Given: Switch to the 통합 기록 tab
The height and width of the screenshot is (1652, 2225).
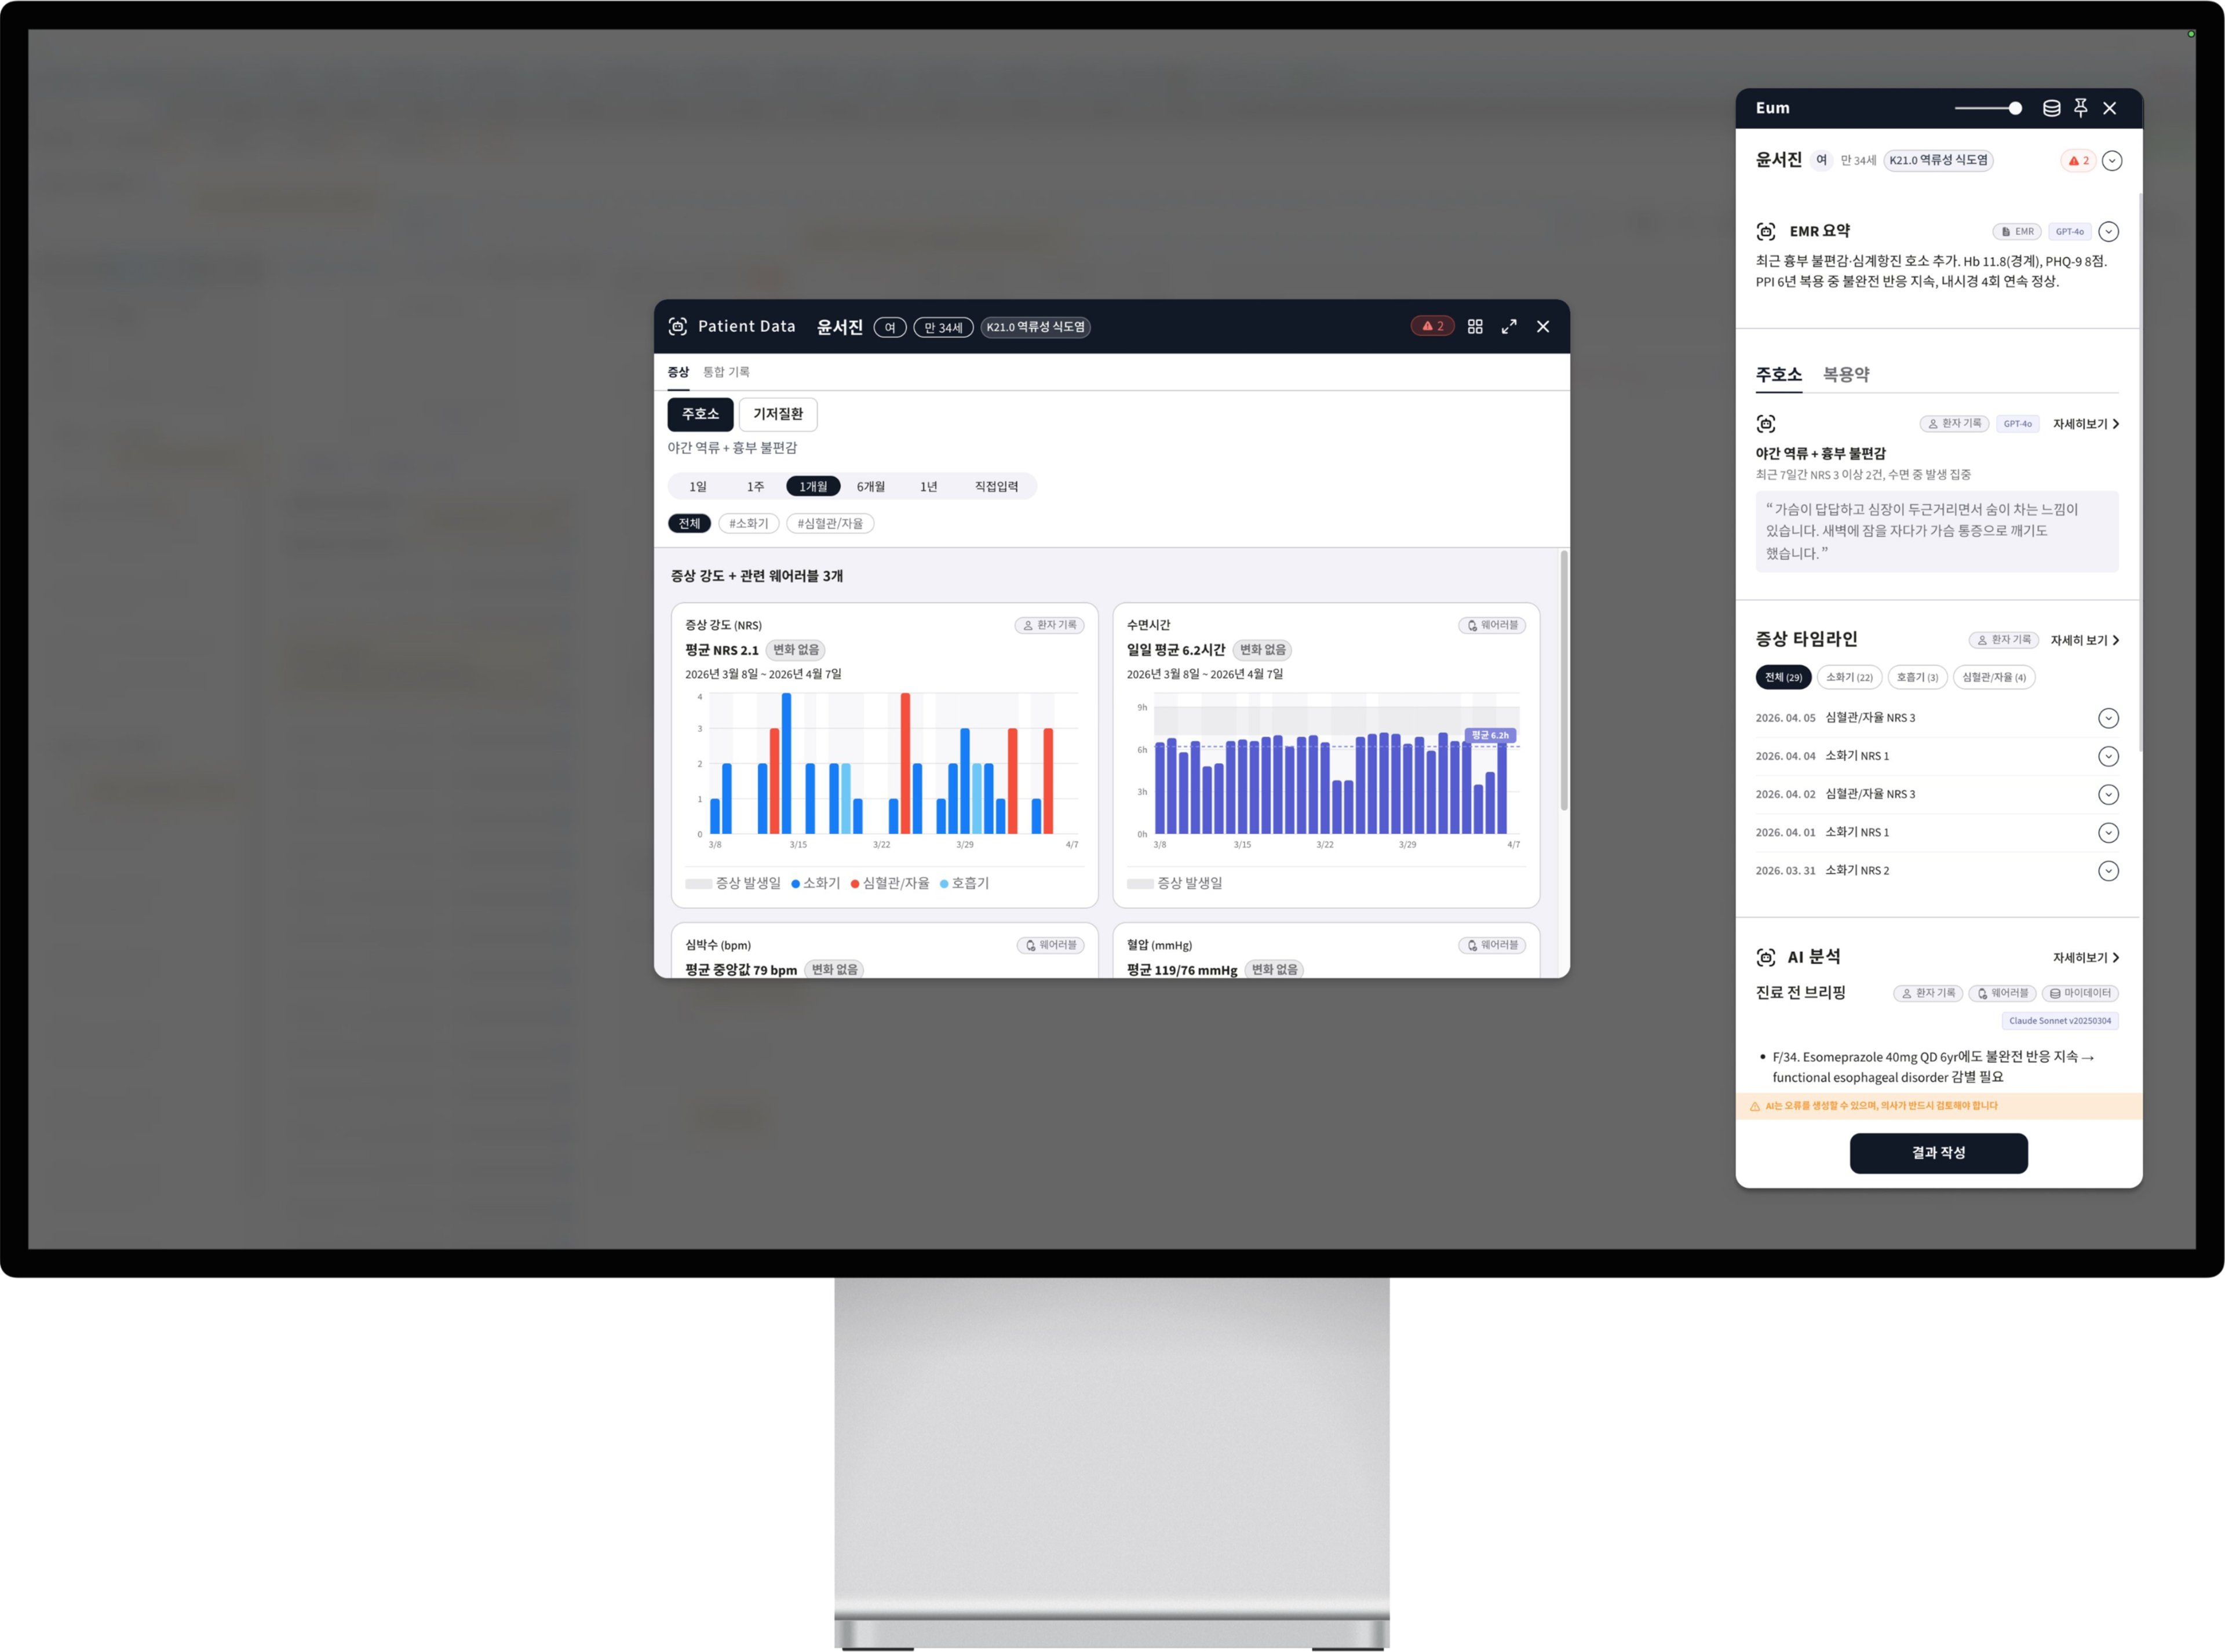Looking at the screenshot, I should point(726,372).
